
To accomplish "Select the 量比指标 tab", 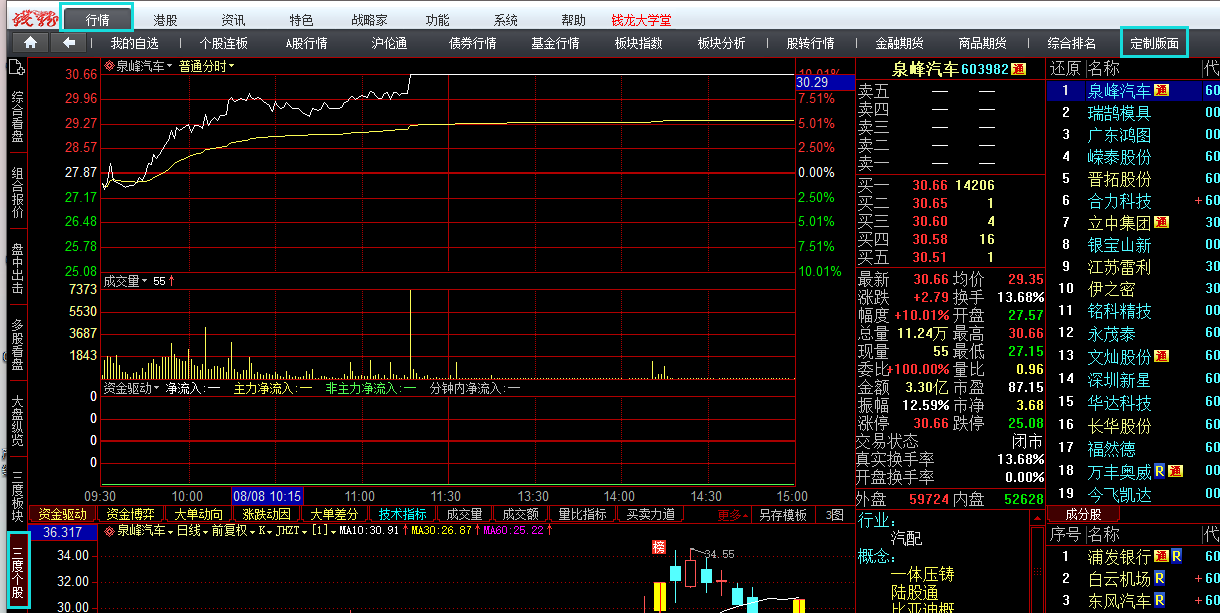I will click(x=582, y=515).
